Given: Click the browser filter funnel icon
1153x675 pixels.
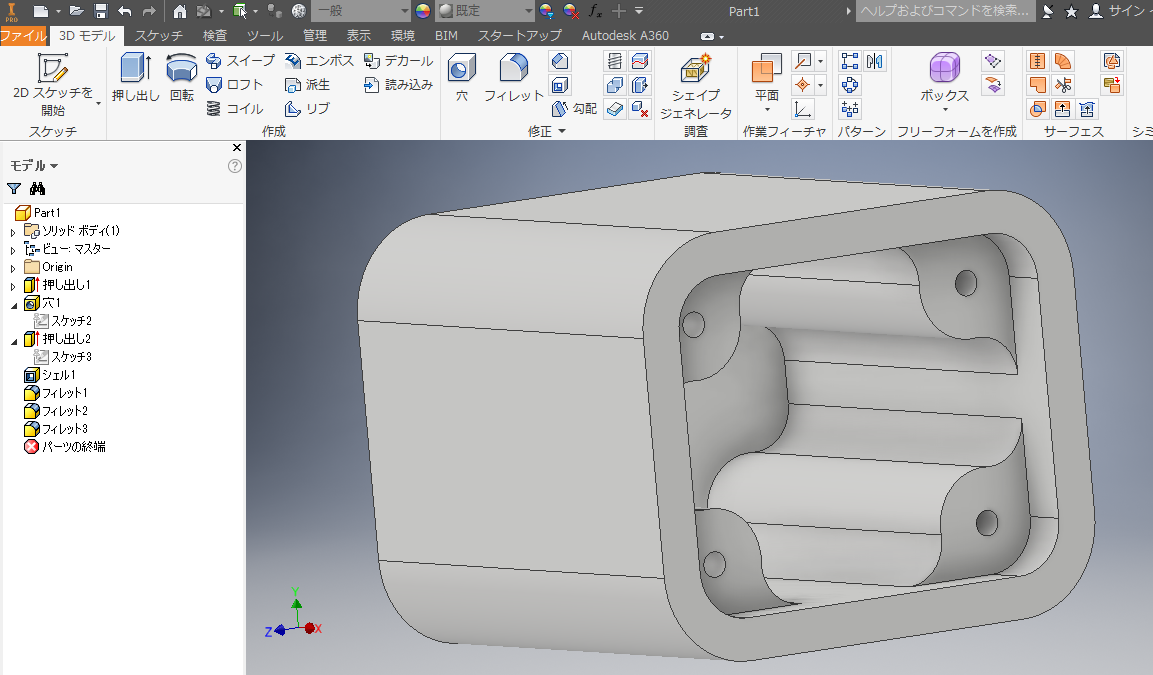Looking at the screenshot, I should pyautogui.click(x=14, y=189).
